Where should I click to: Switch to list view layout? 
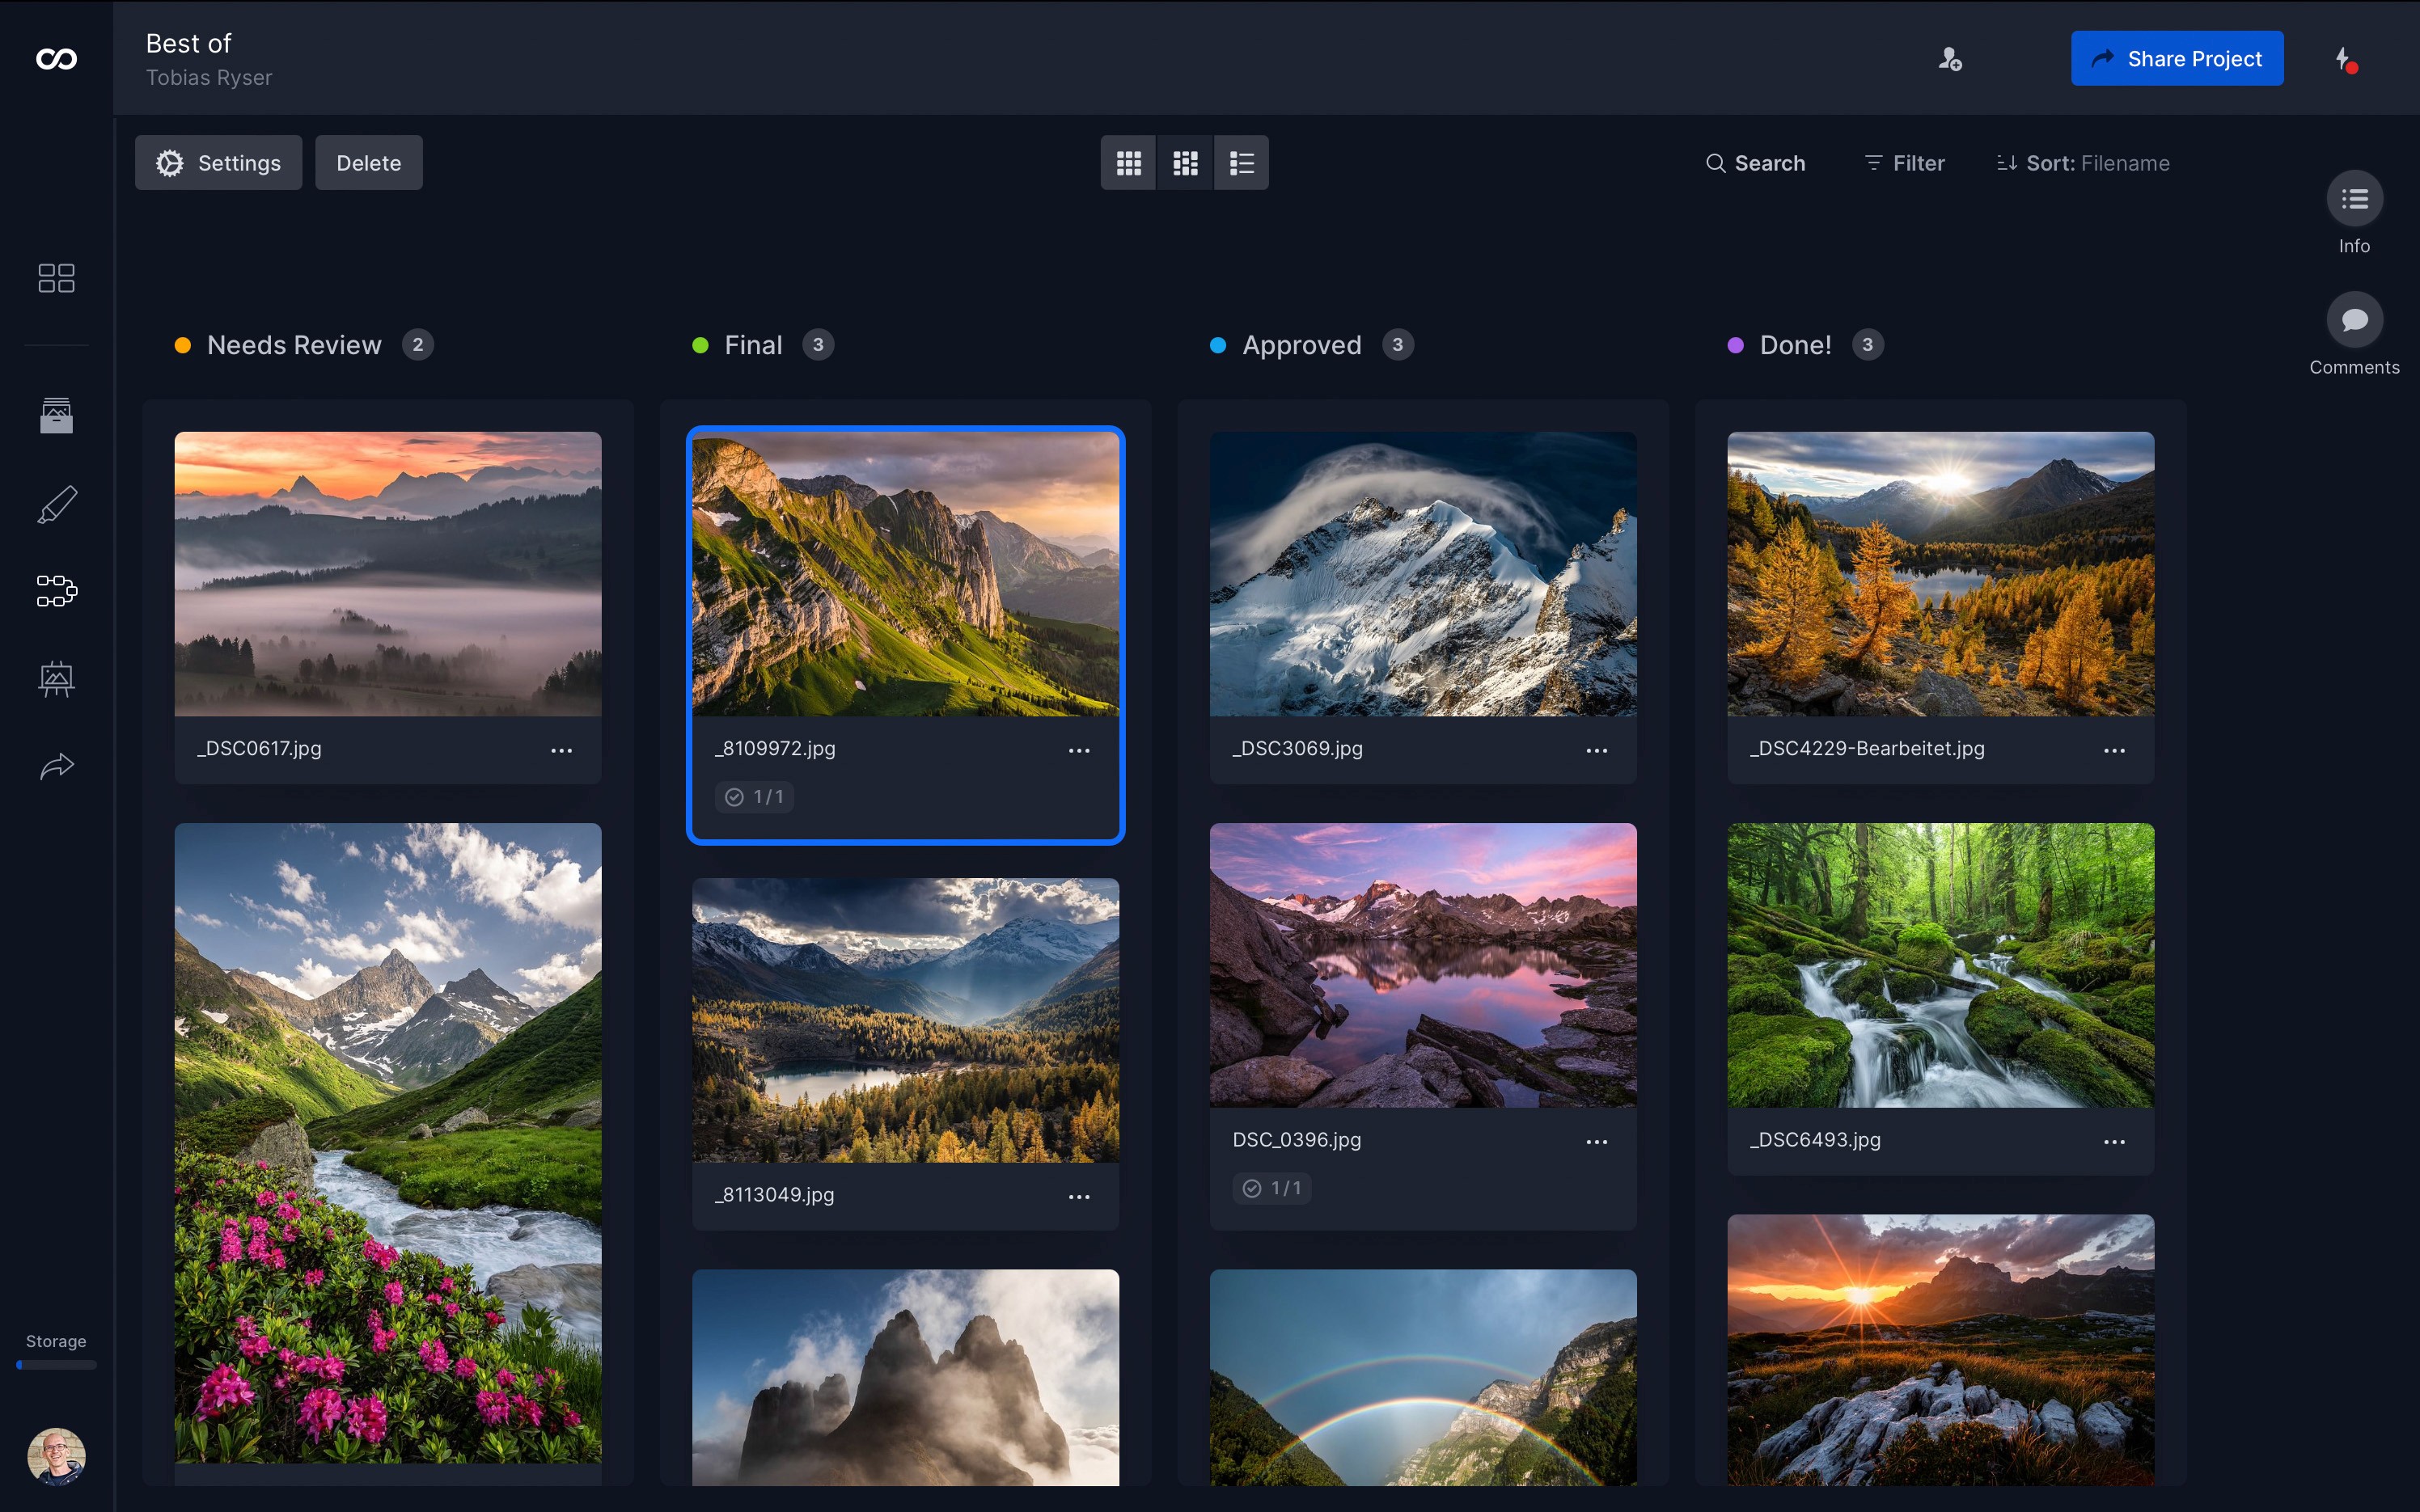pyautogui.click(x=1241, y=163)
